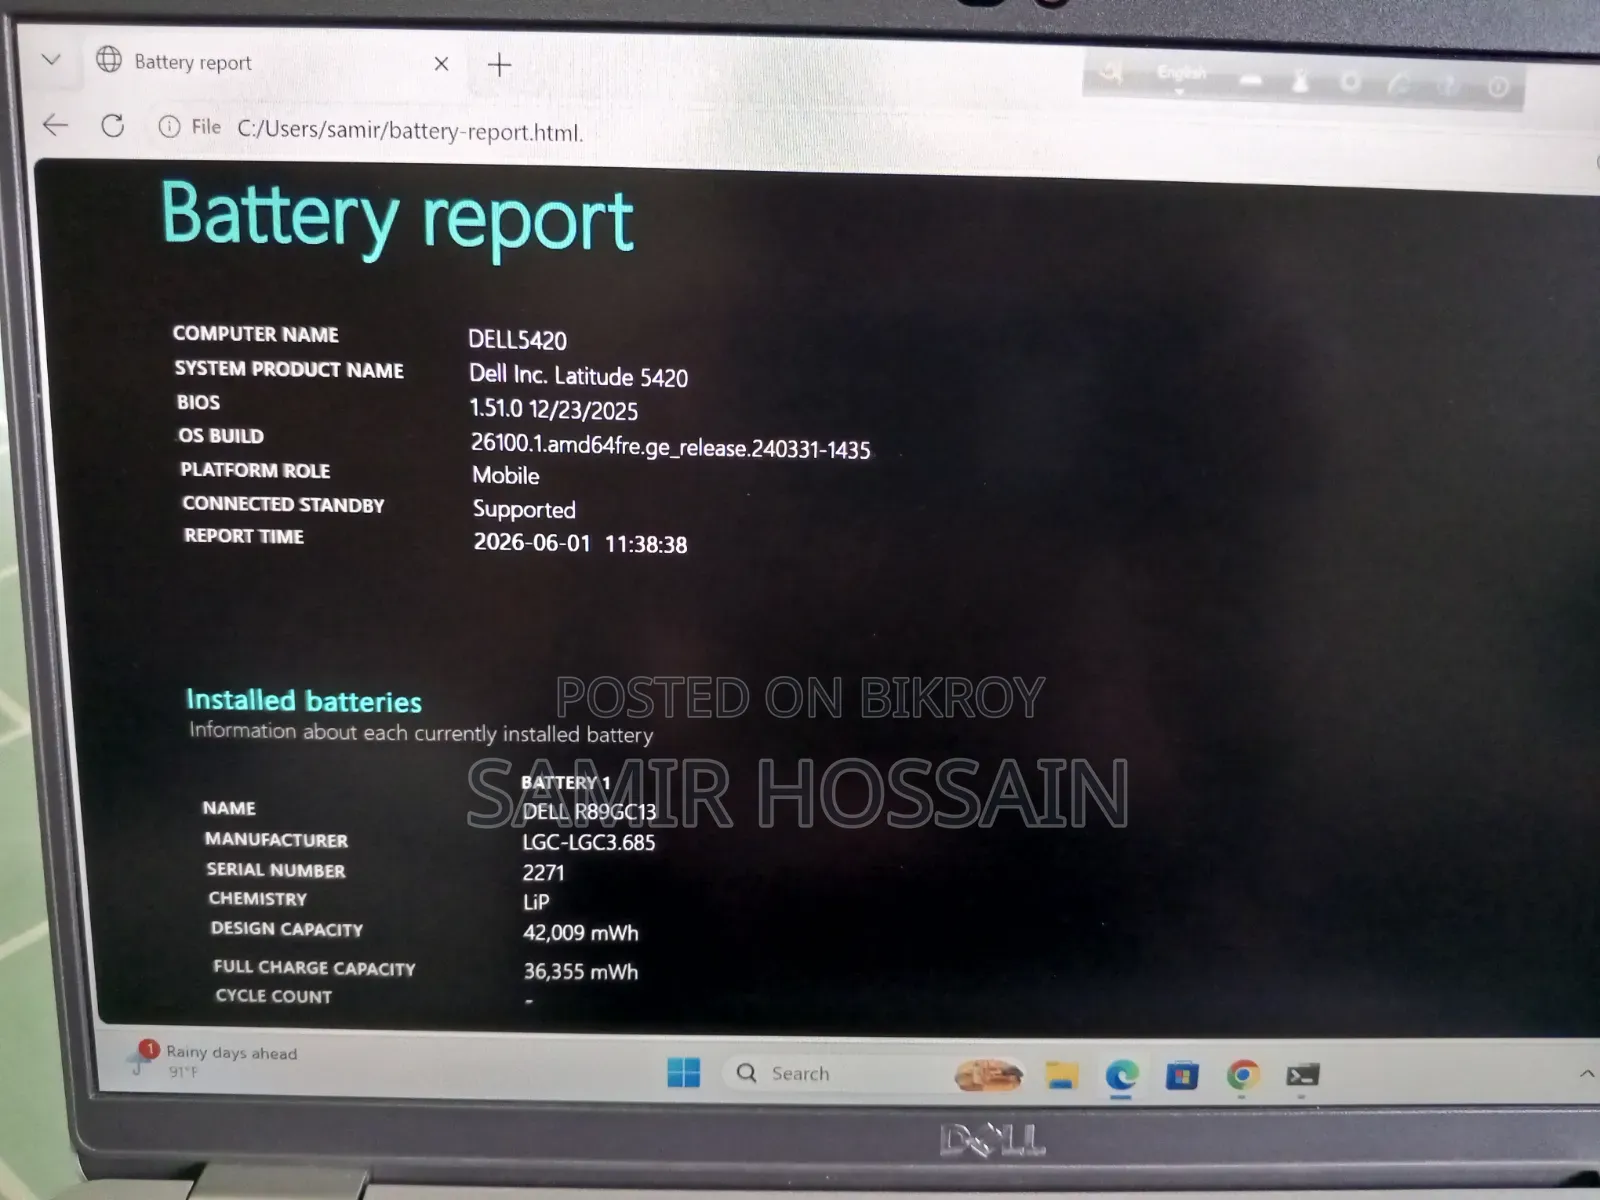Image resolution: width=1600 pixels, height=1200 pixels.
Task: Switch to Microsoft Edge in the taskbar
Action: [x=1121, y=1076]
